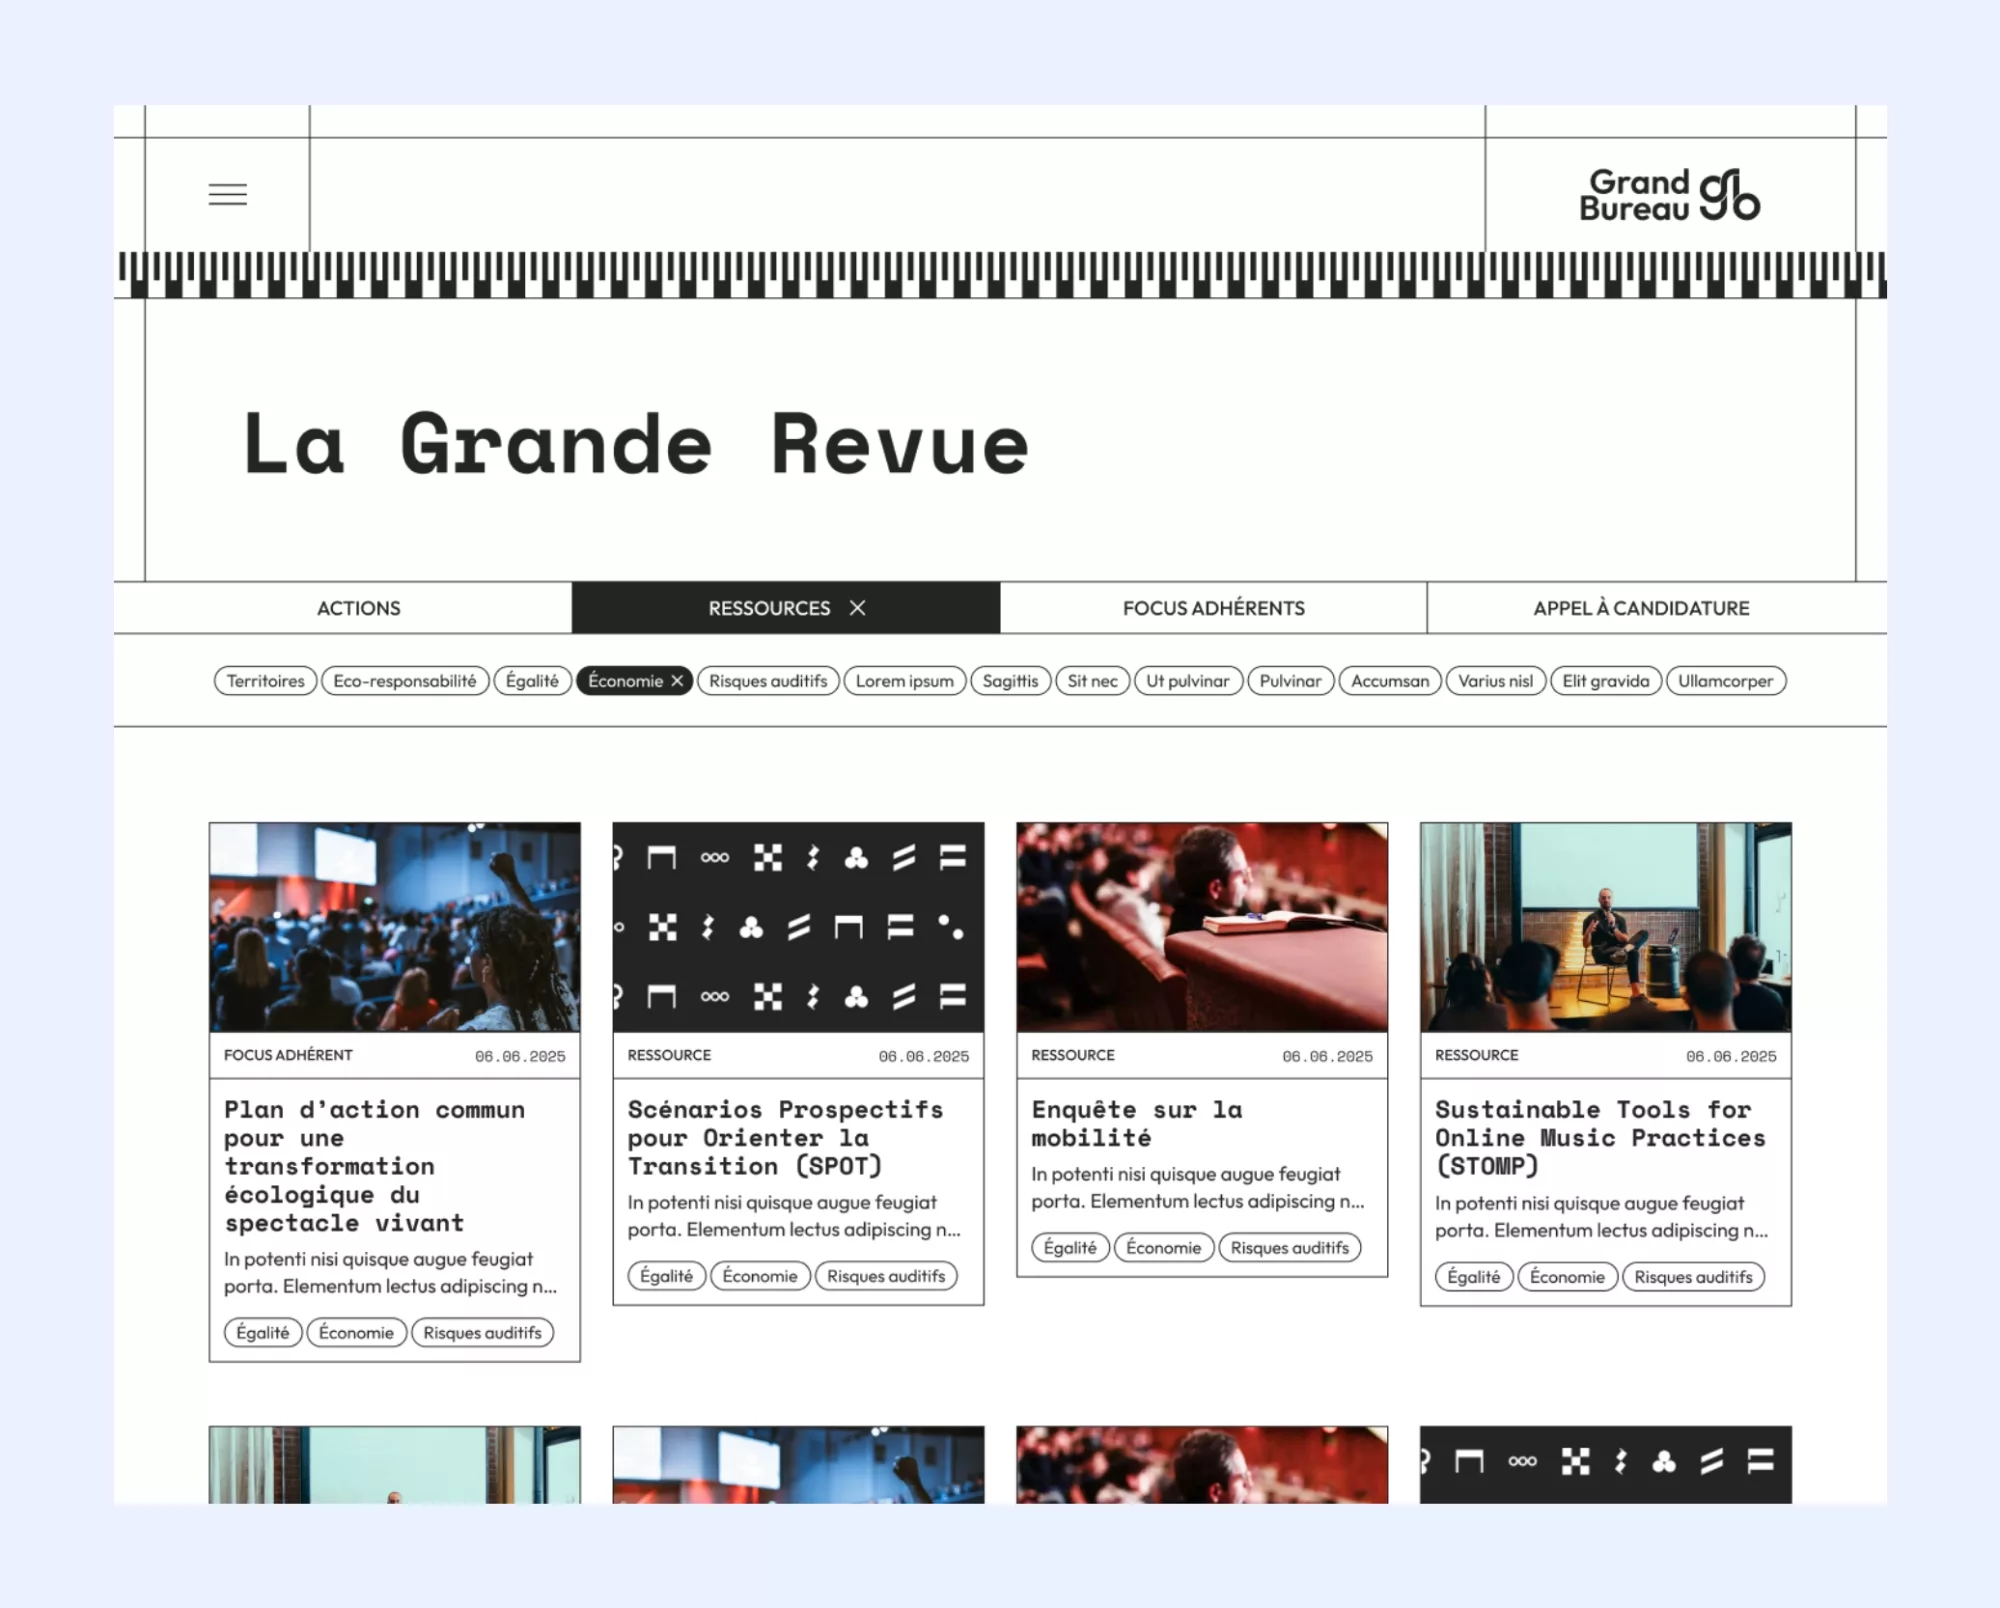This screenshot has height=1608, width=2000.
Task: Click Égalité tag on Enquête mobilité card
Action: tap(1069, 1248)
